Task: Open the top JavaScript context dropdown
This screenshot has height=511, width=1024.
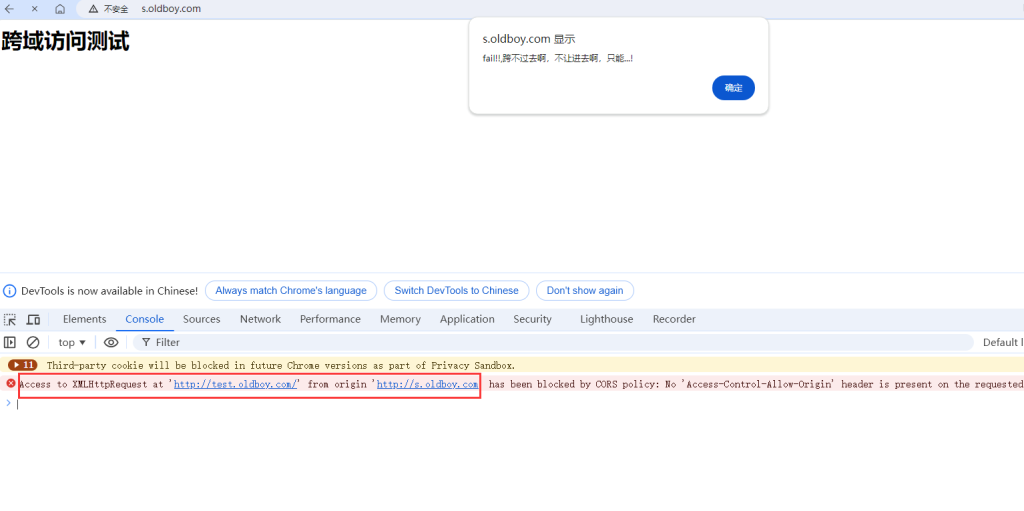Action: click(x=72, y=342)
